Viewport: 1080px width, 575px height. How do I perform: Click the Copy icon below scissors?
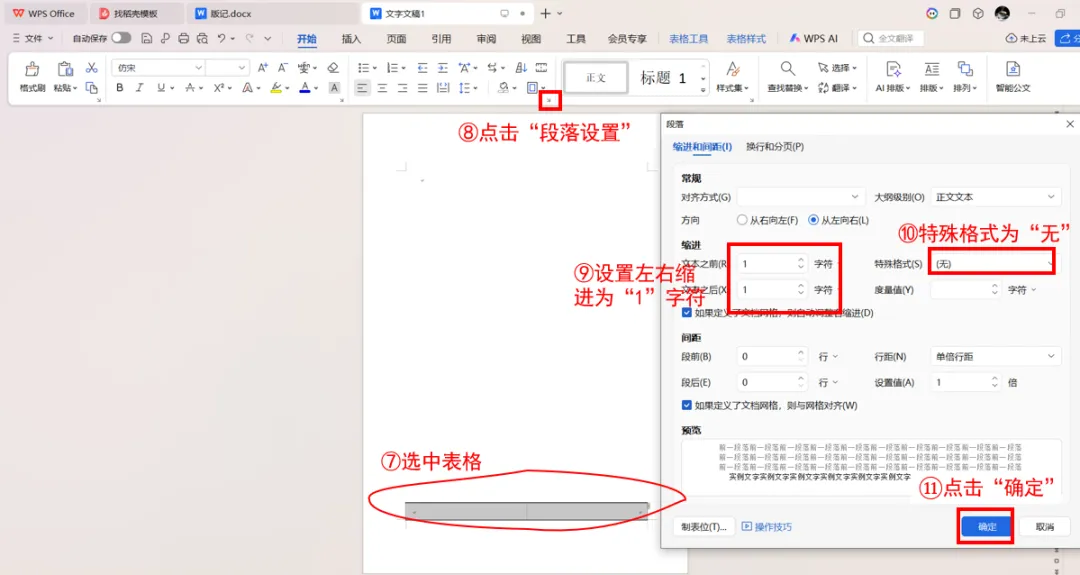coord(92,87)
